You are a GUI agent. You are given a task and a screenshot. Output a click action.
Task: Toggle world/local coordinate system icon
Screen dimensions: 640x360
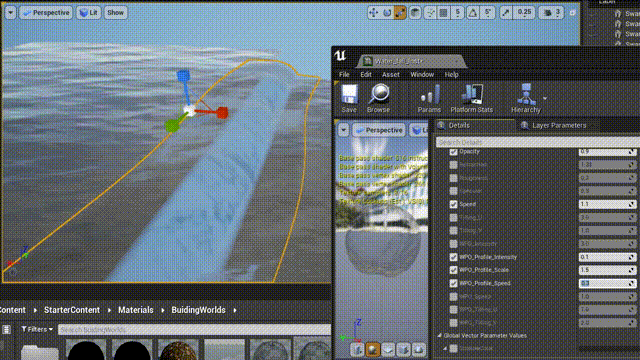click(415, 13)
